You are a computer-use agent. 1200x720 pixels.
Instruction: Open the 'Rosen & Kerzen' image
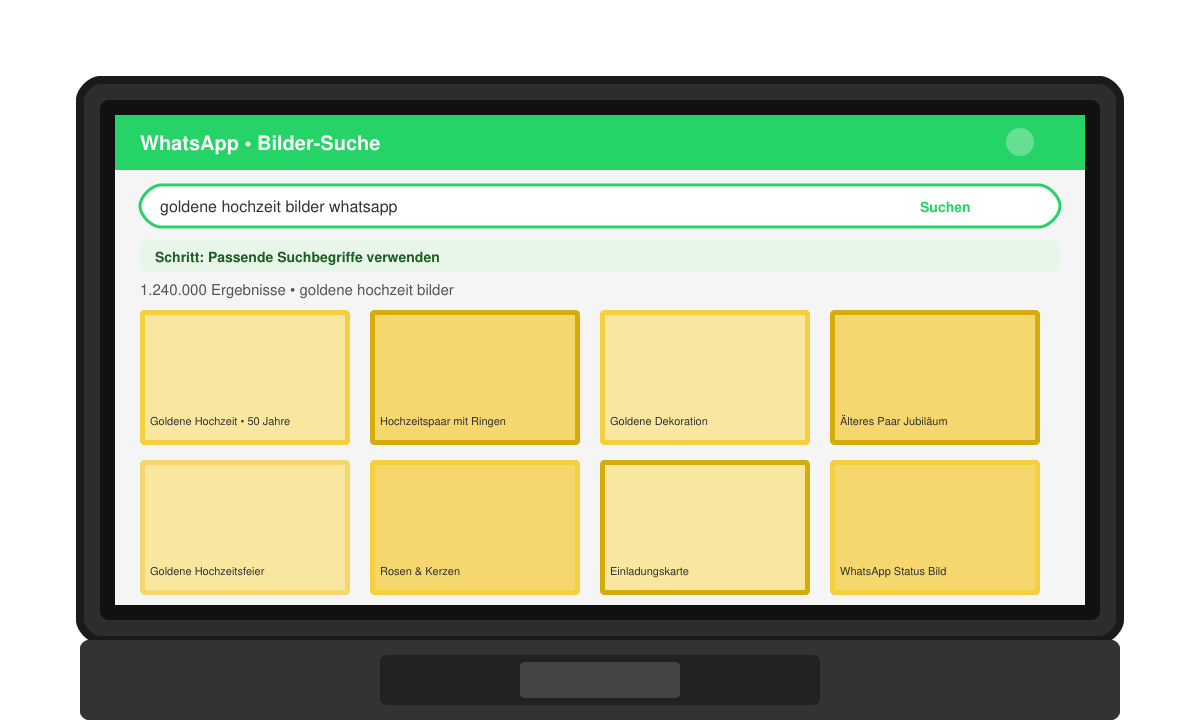[x=475, y=528]
